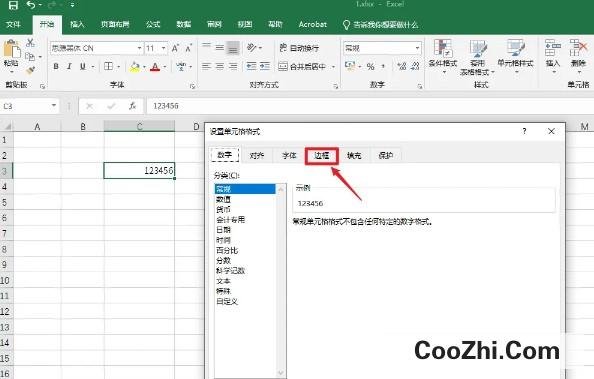The width and height of the screenshot is (594, 379).
Task: Click the Copy icon
Action: pyautogui.click(x=30, y=56)
